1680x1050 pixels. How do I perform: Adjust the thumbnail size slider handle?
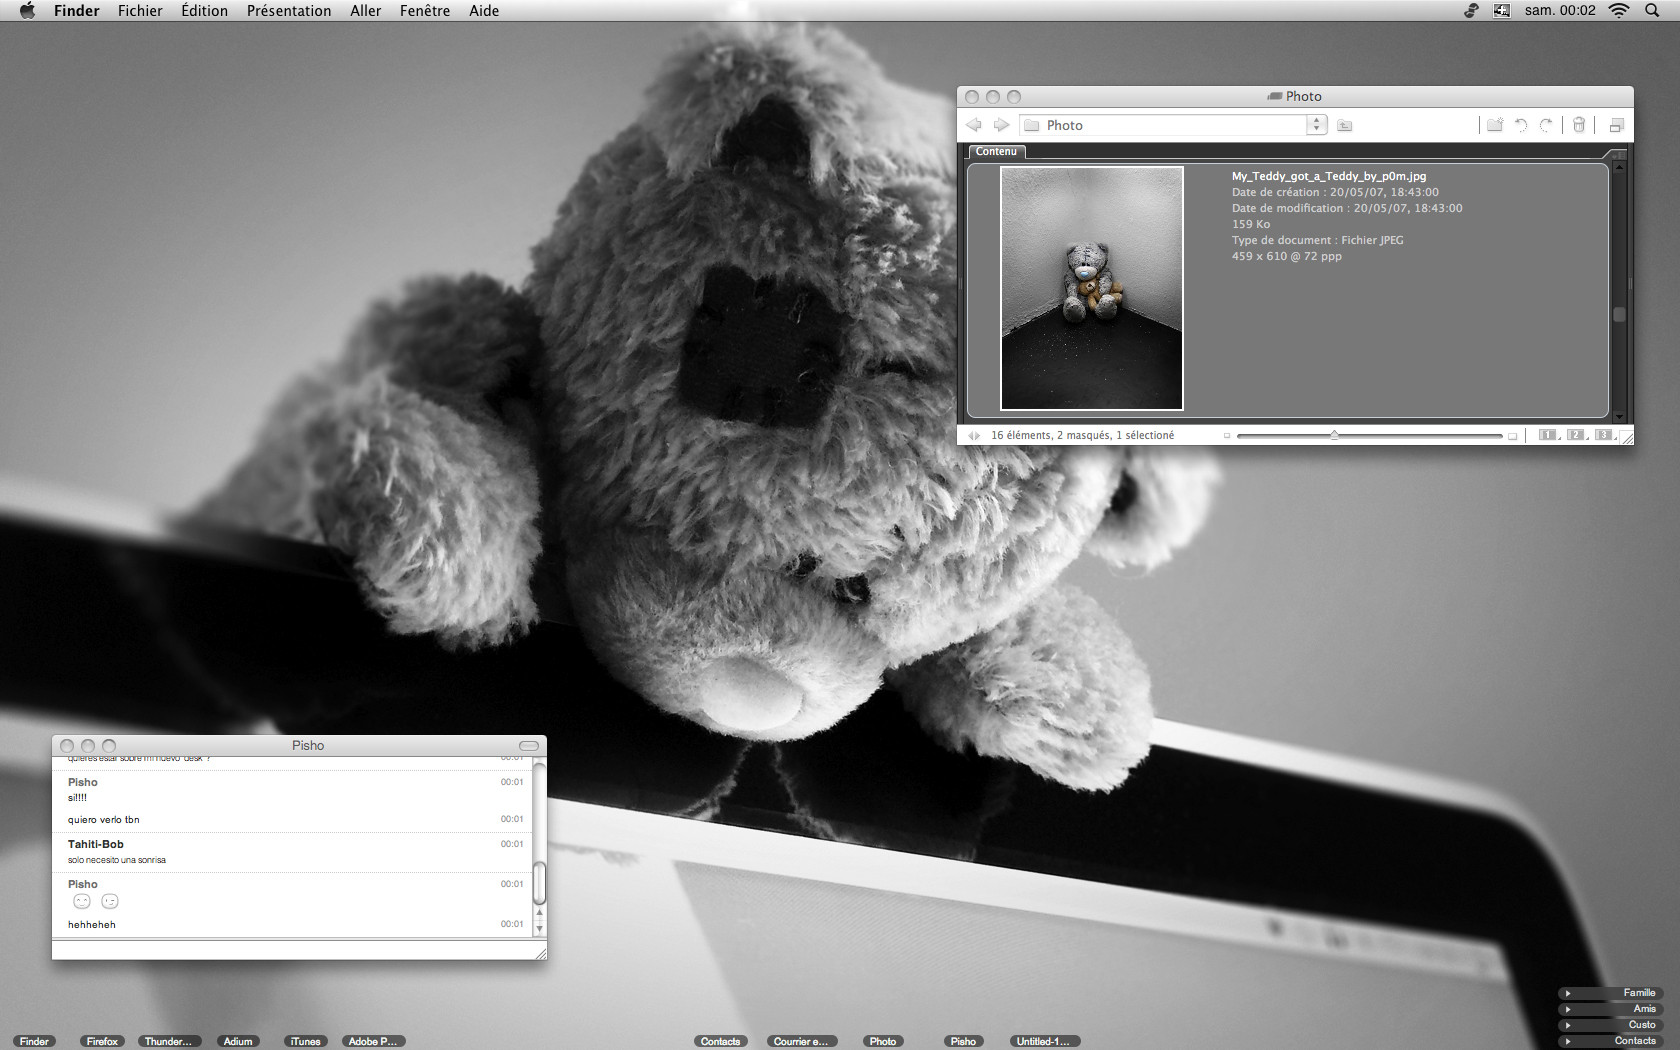coord(1334,435)
